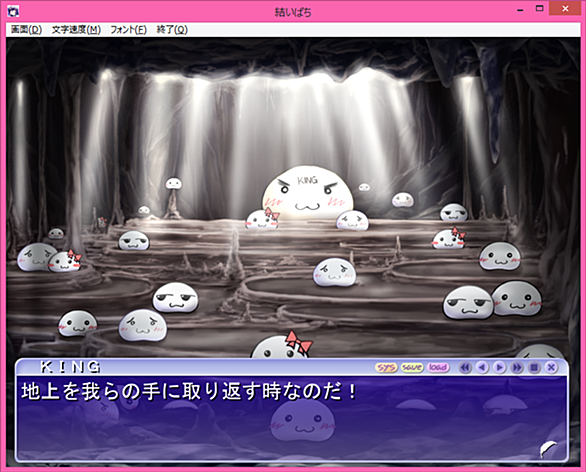The width and height of the screenshot is (586, 472).
Task: Click the dialogue line 地上を我らの手に取り返す時なのだ！
Action: click(x=189, y=392)
